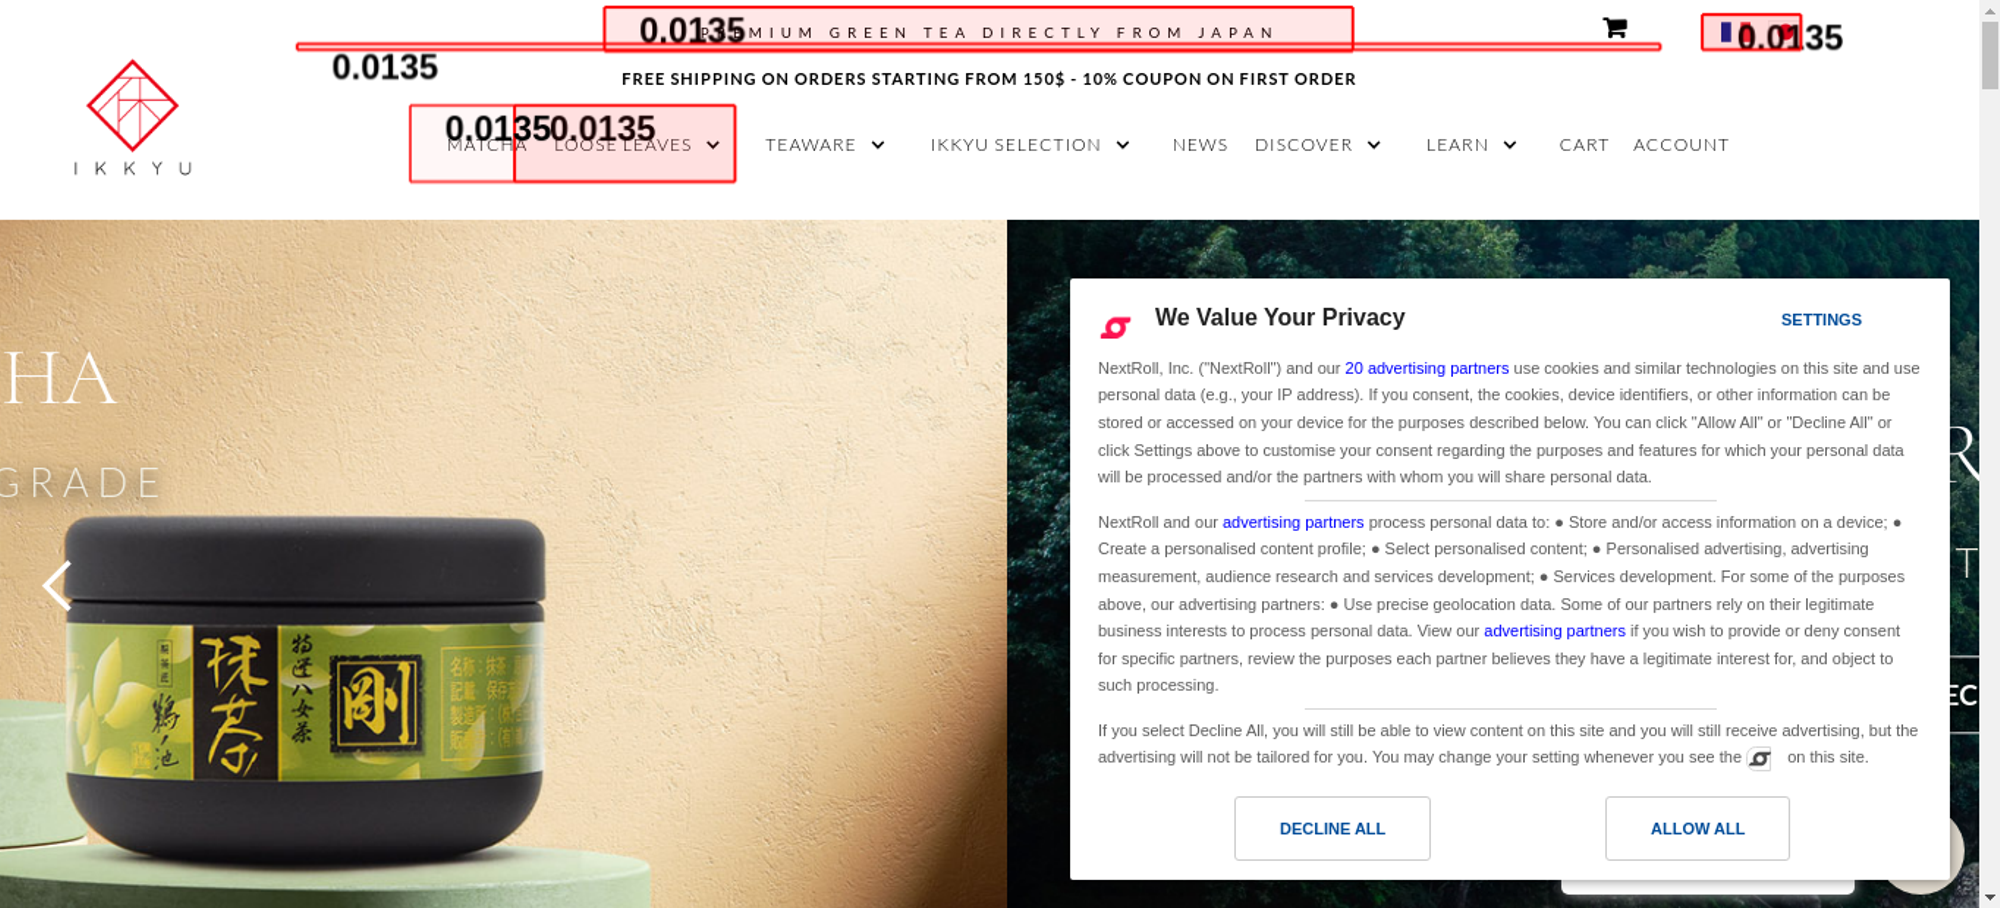This screenshot has width=2000, height=908.
Task: Open the Account menu link
Action: click(1681, 145)
